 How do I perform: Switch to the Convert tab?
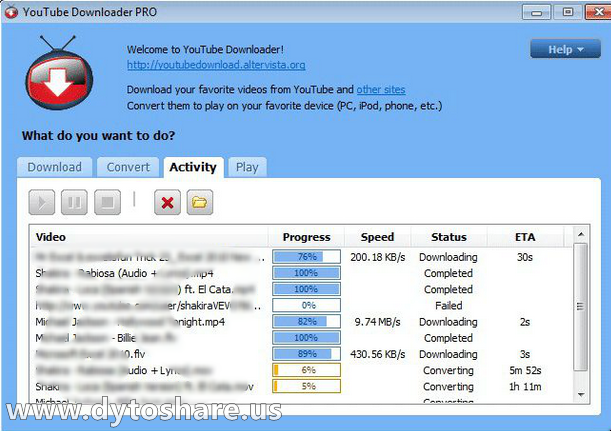(128, 167)
